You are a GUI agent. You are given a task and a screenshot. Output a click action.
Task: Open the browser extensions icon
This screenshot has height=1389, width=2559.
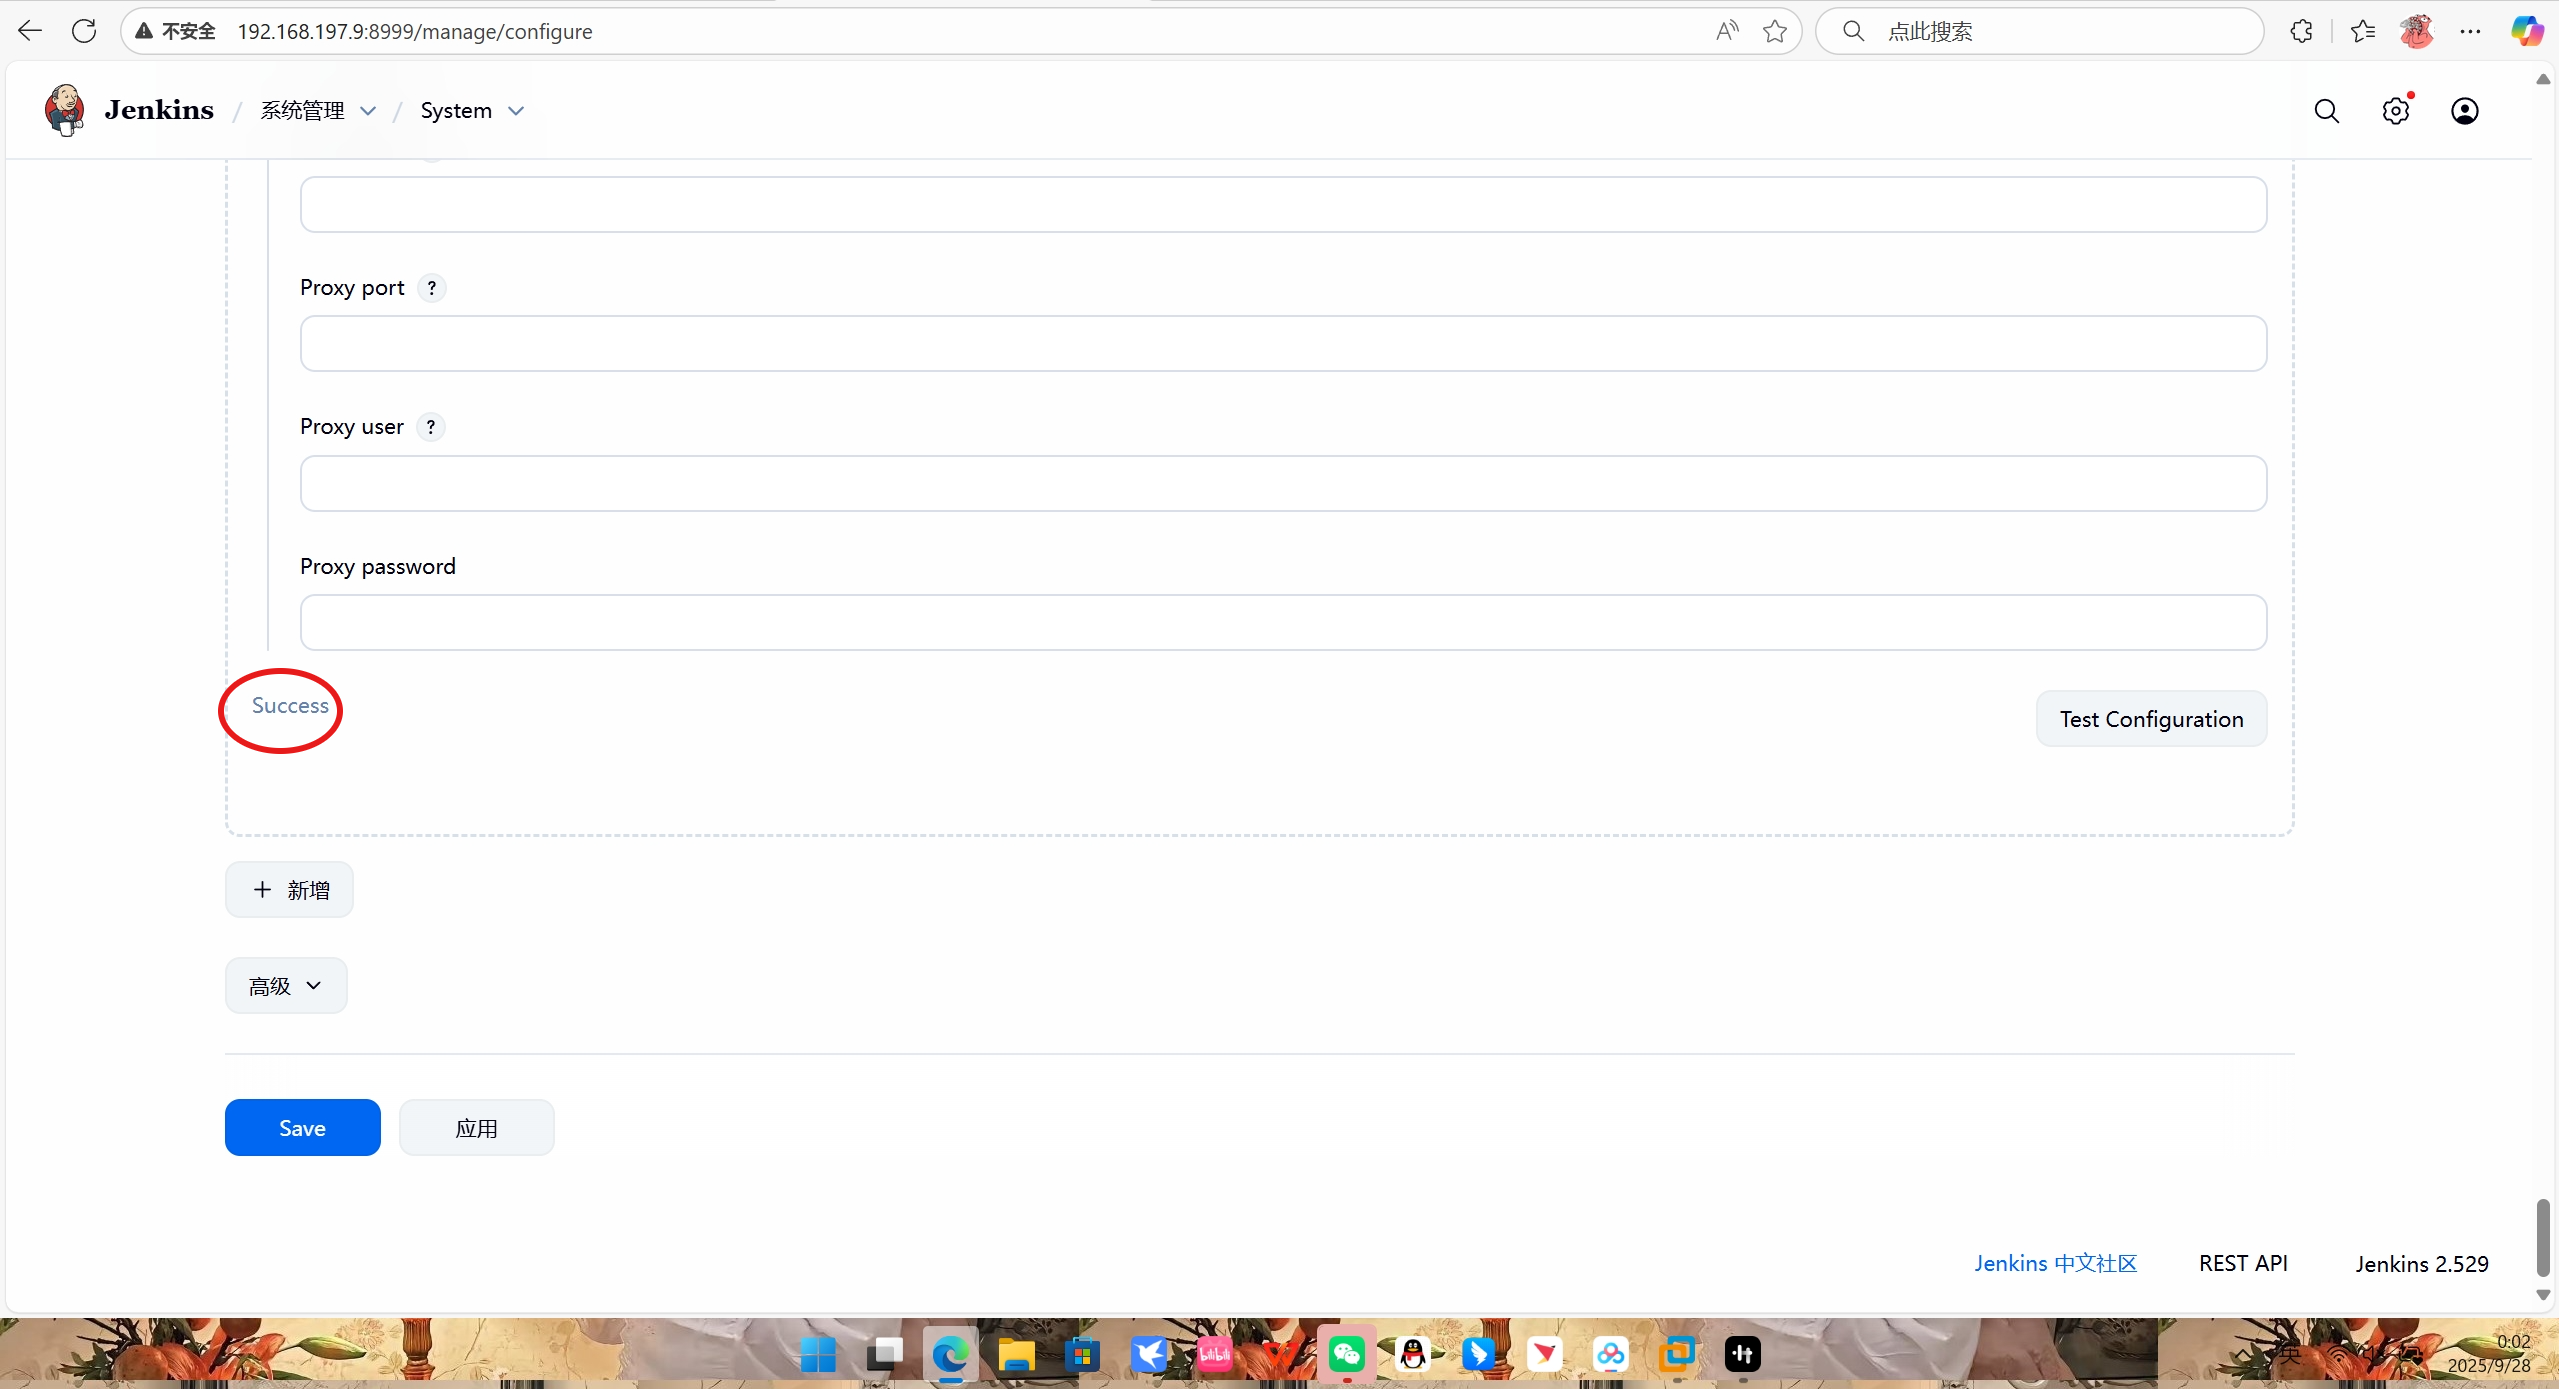2301,31
